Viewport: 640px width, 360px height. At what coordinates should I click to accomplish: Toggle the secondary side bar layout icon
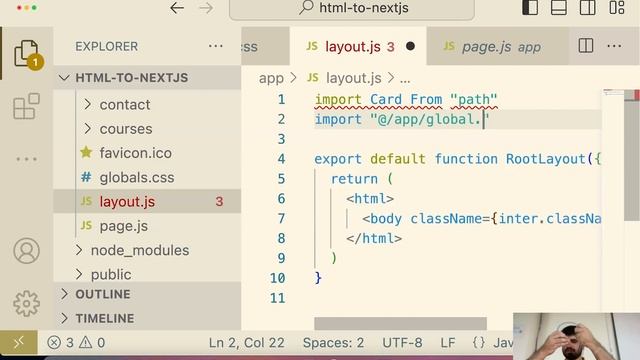[588, 8]
